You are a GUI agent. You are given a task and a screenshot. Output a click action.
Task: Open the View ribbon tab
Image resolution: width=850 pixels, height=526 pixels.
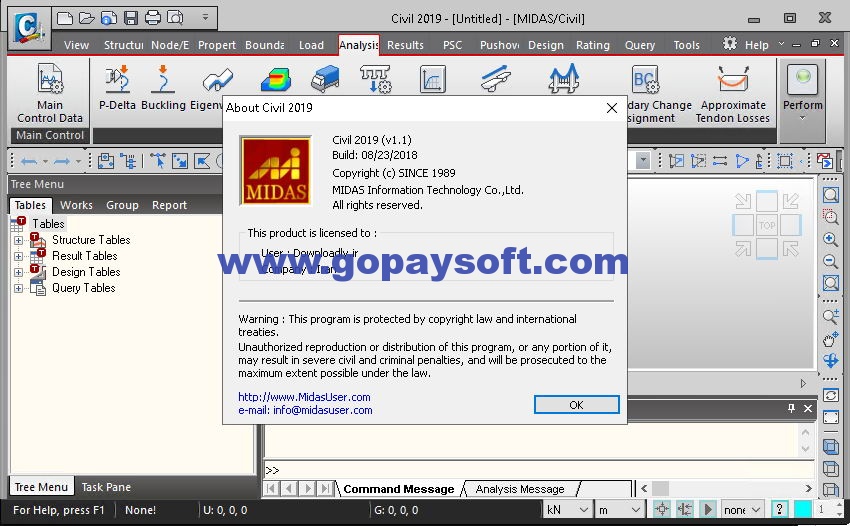(76, 45)
